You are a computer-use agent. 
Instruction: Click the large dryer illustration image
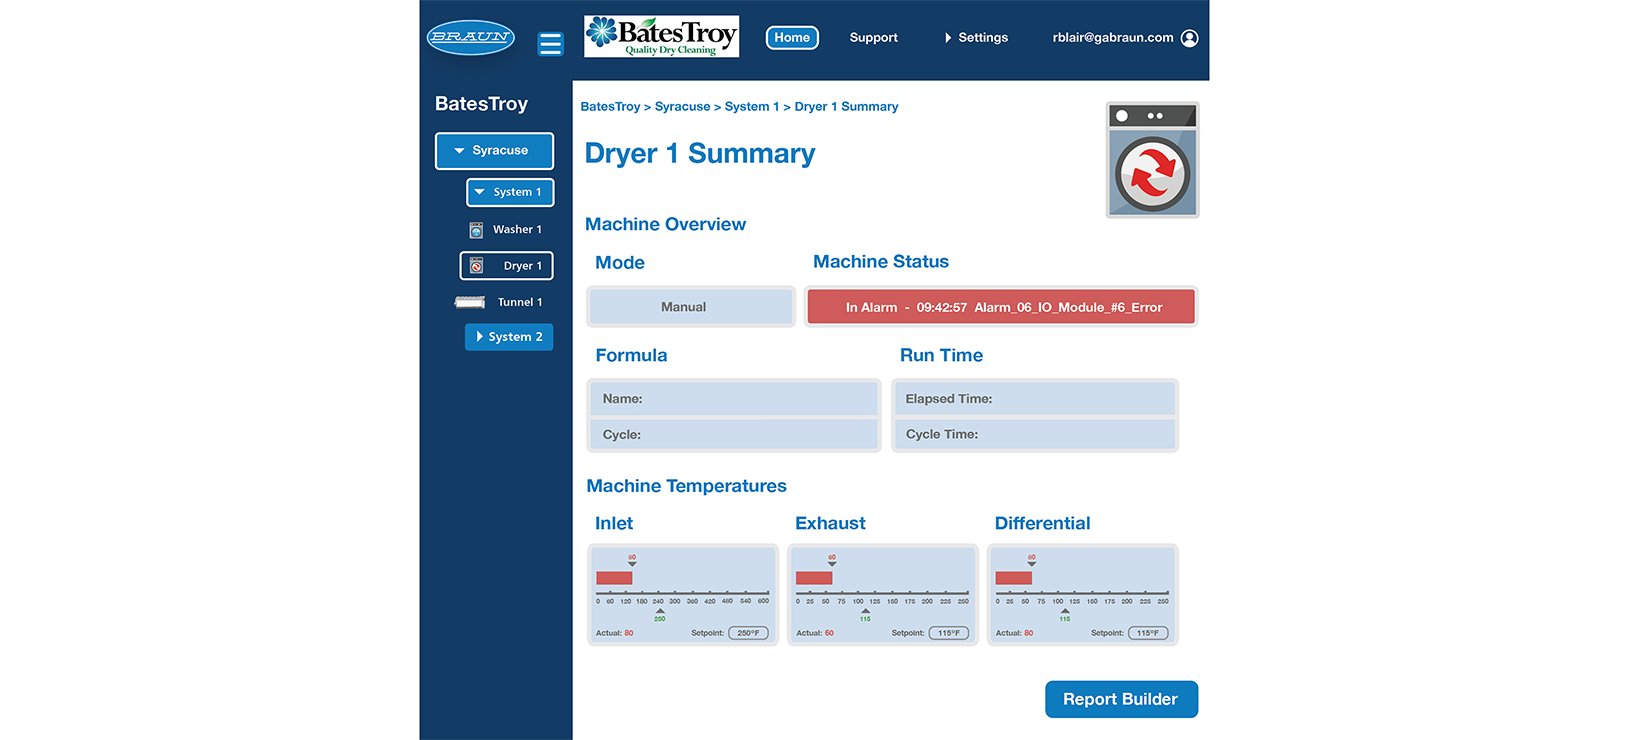(1152, 160)
